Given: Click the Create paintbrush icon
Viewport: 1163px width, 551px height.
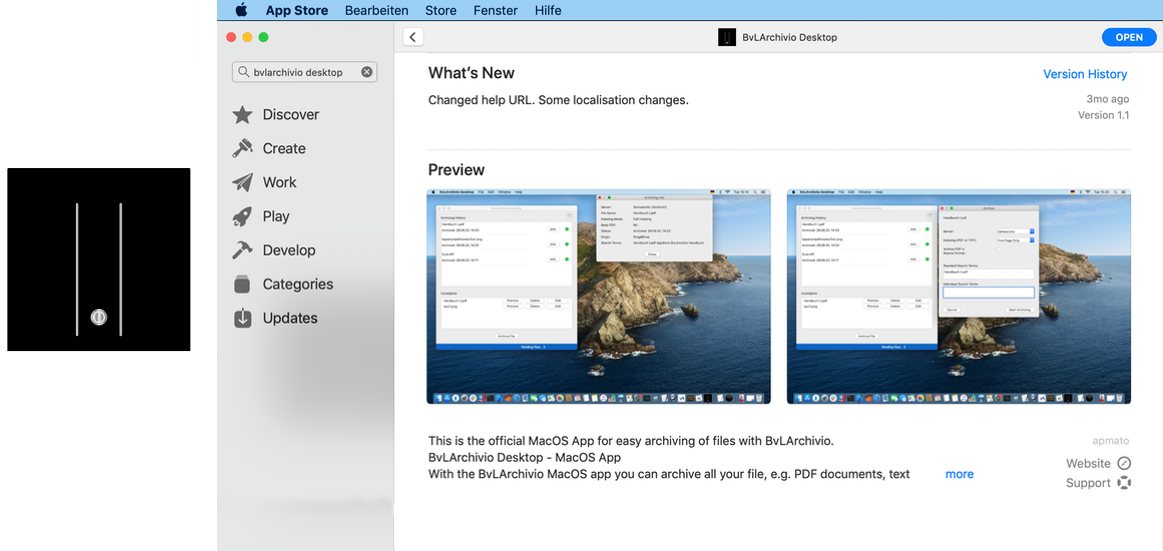Looking at the screenshot, I should (242, 148).
